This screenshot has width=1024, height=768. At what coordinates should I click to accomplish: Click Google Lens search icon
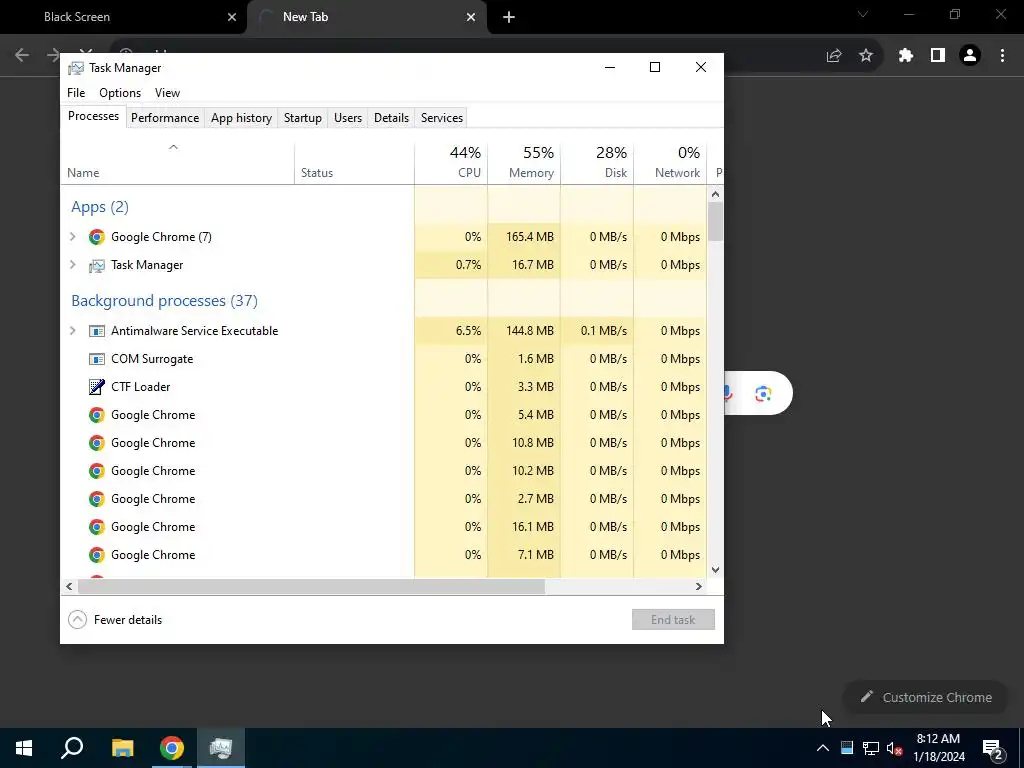[x=763, y=394]
